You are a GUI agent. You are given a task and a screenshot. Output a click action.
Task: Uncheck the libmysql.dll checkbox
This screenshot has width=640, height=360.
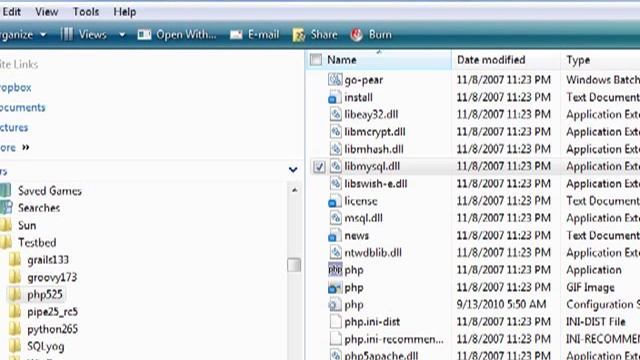(319, 167)
